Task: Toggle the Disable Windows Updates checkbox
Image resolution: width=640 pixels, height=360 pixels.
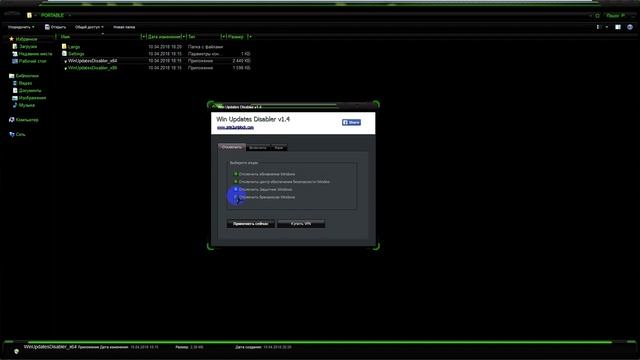Action: tap(236, 174)
